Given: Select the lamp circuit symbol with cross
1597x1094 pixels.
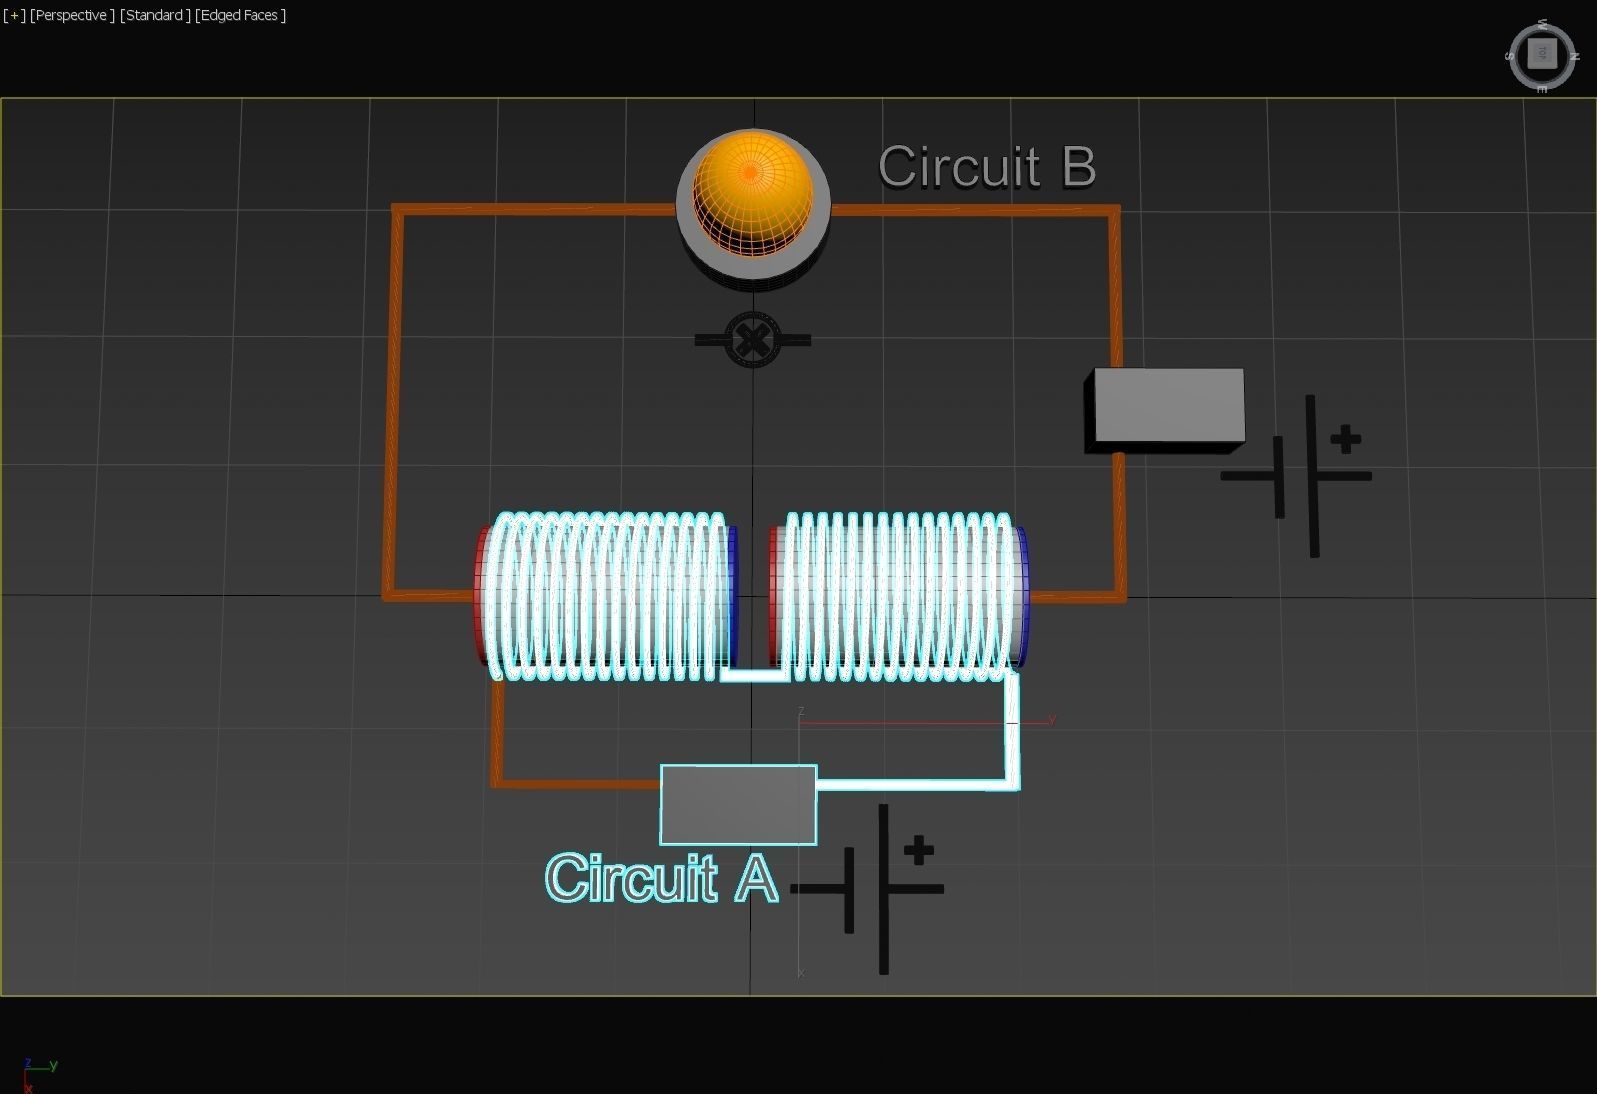Looking at the screenshot, I should click(x=752, y=340).
